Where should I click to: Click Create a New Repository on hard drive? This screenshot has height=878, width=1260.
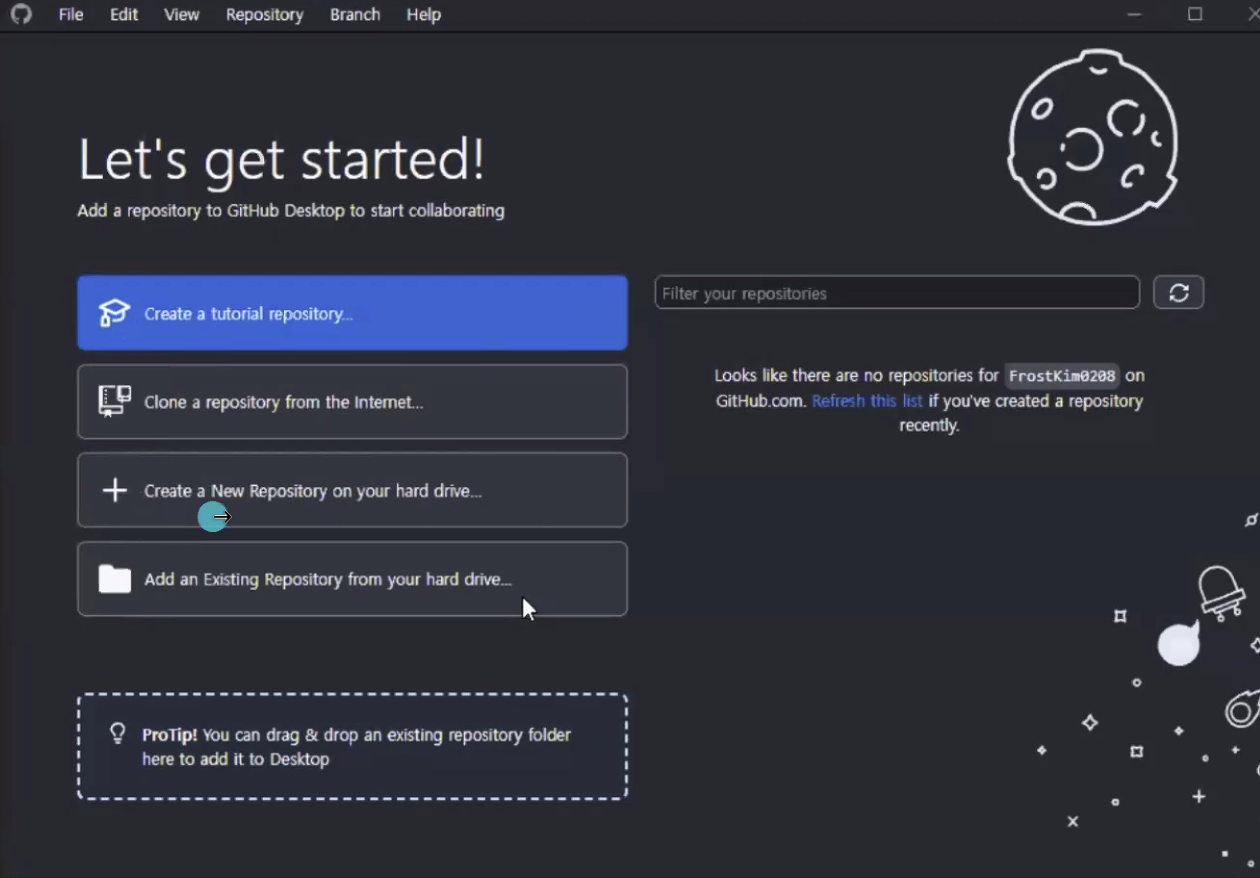click(x=352, y=490)
